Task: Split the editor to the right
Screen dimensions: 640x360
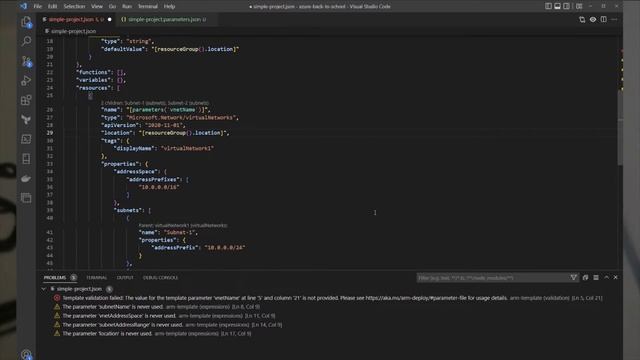Action: (x=603, y=19)
